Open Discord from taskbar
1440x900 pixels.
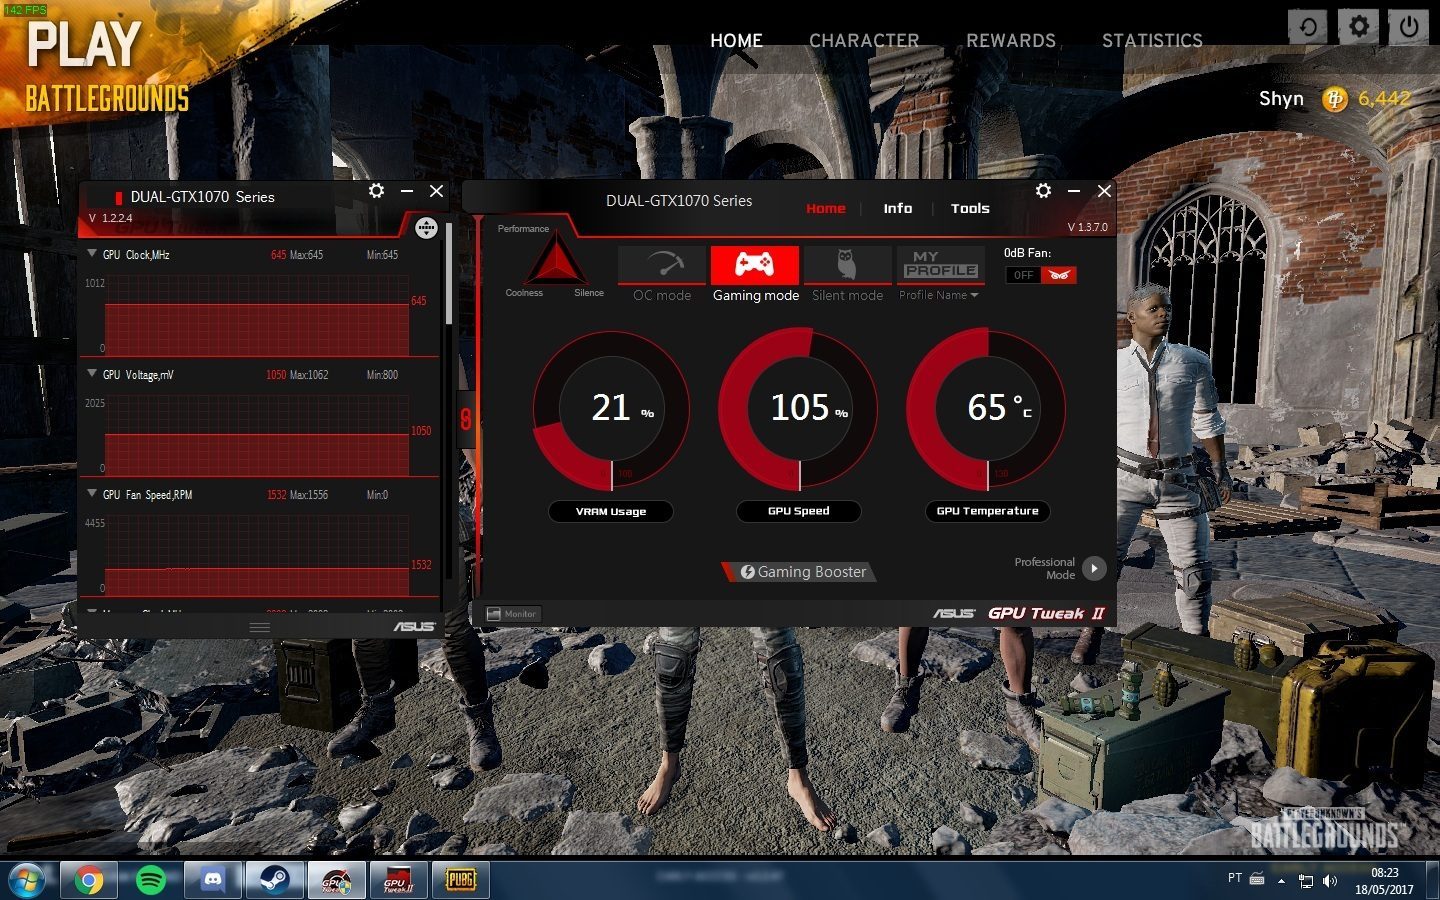pyautogui.click(x=213, y=880)
